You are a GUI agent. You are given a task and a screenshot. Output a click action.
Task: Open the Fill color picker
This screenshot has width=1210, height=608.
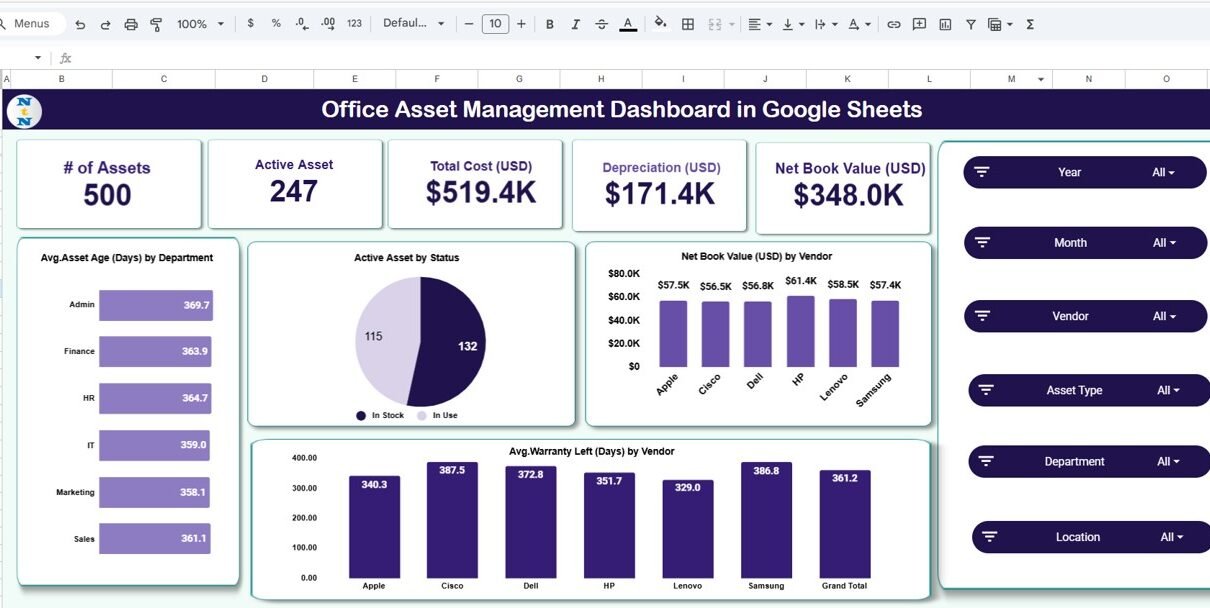pos(660,24)
